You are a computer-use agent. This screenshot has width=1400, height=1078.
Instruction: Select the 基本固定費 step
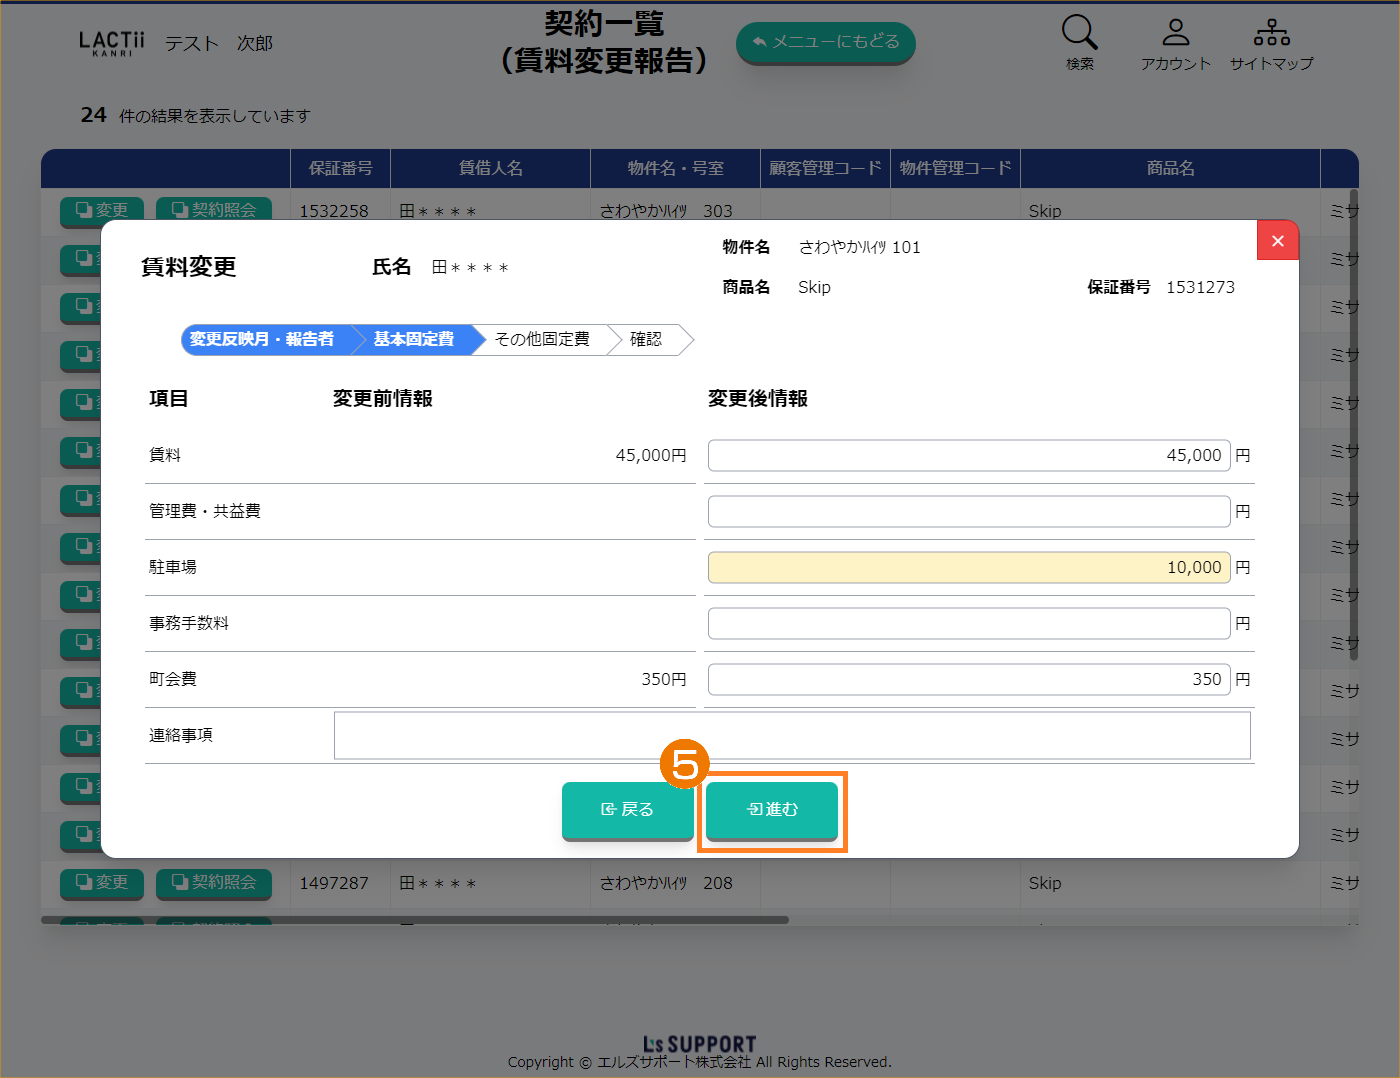click(x=414, y=340)
